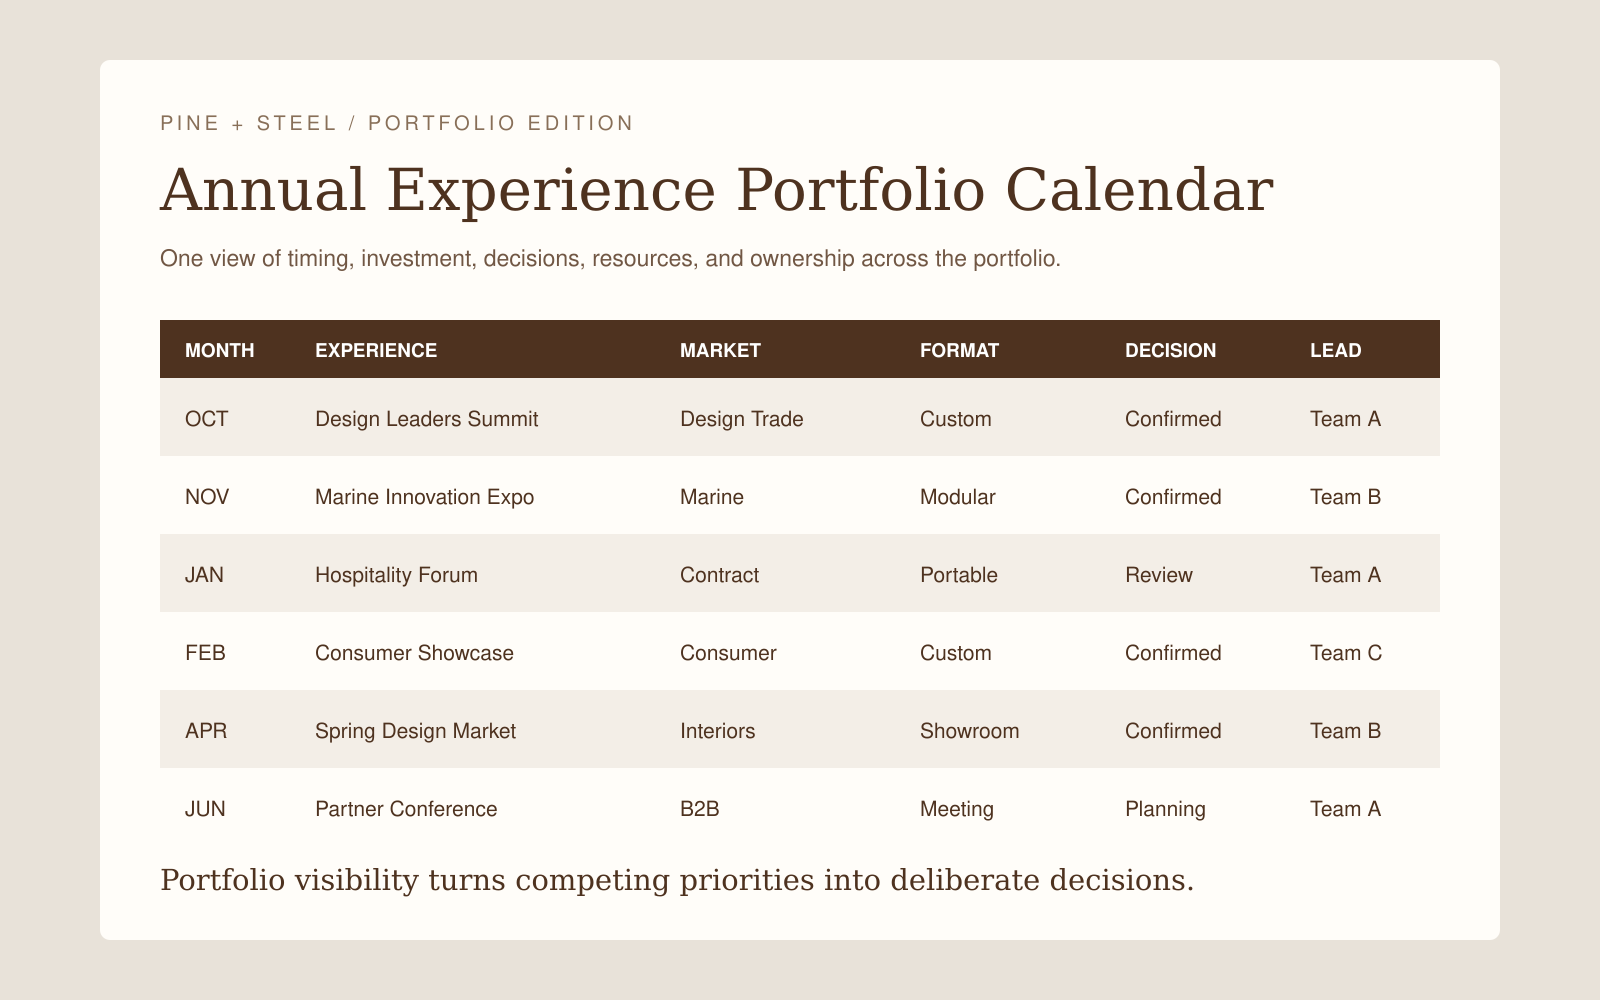This screenshot has height=1000, width=1600.
Task: Click the Pine + Steel Portfolio Edition label
Action: pos(397,123)
